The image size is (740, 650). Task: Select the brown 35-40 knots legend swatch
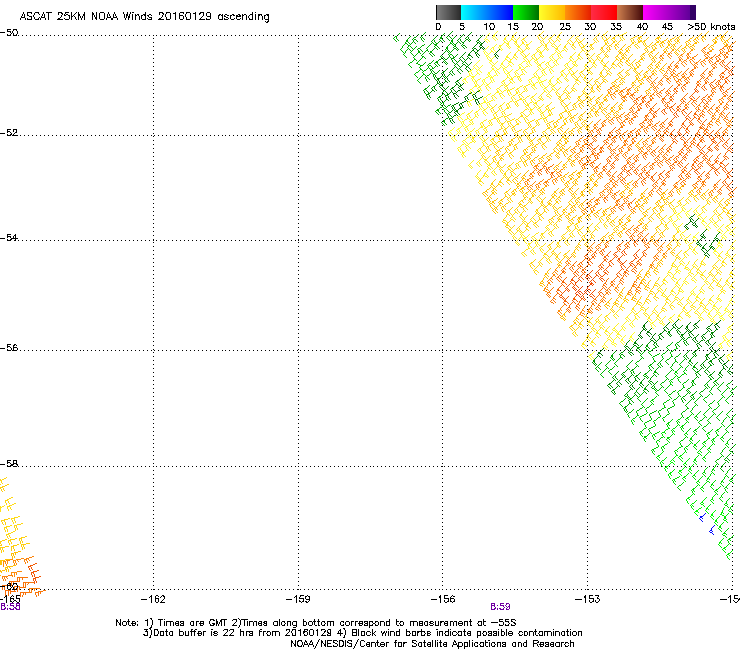click(x=630, y=12)
